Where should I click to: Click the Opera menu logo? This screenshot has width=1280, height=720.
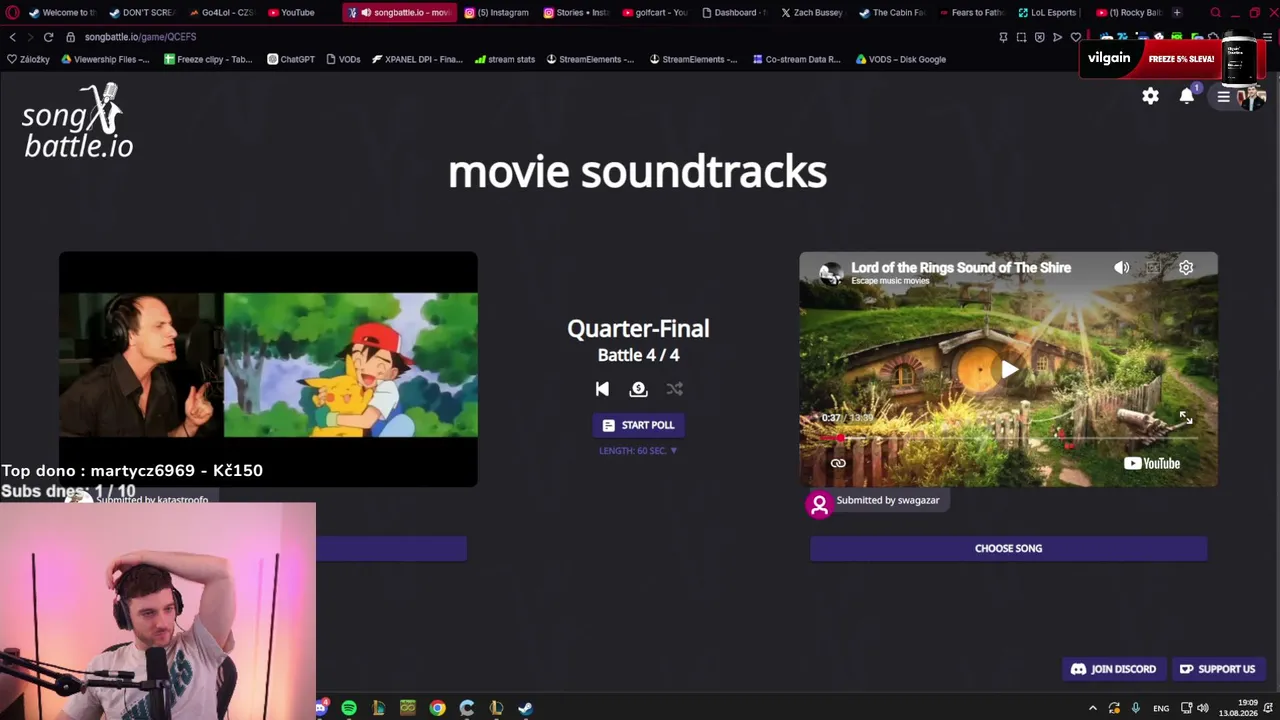(12, 13)
